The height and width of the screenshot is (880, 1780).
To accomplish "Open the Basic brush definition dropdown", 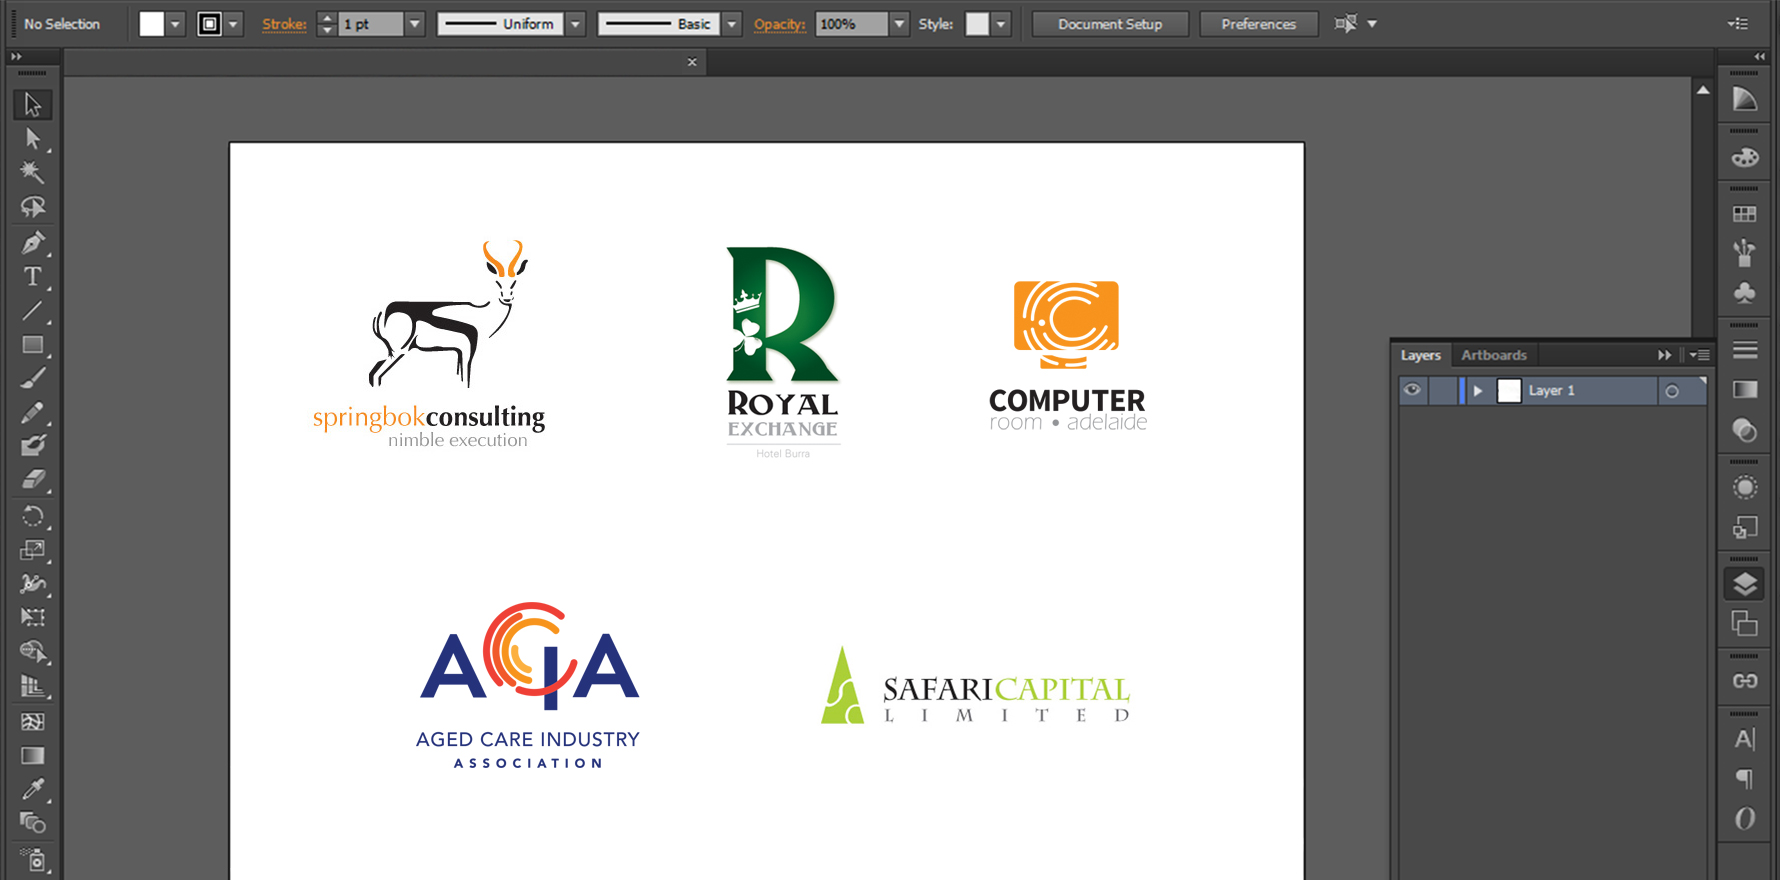I will 732,24.
